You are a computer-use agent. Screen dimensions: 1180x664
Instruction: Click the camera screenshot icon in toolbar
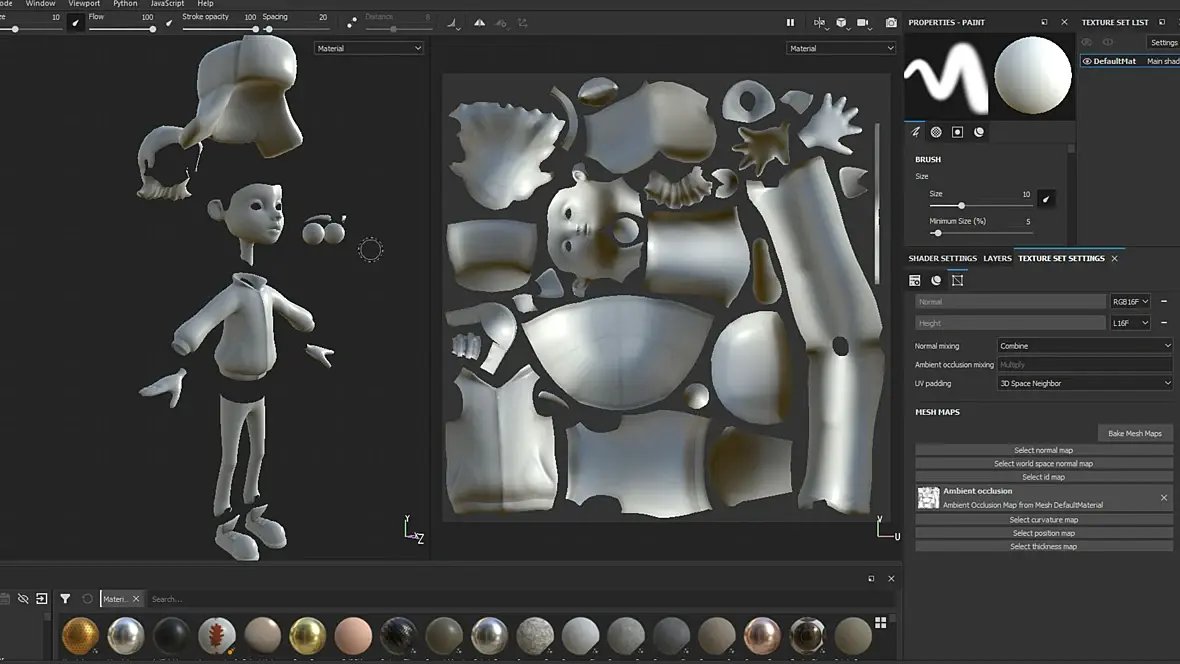click(x=891, y=22)
